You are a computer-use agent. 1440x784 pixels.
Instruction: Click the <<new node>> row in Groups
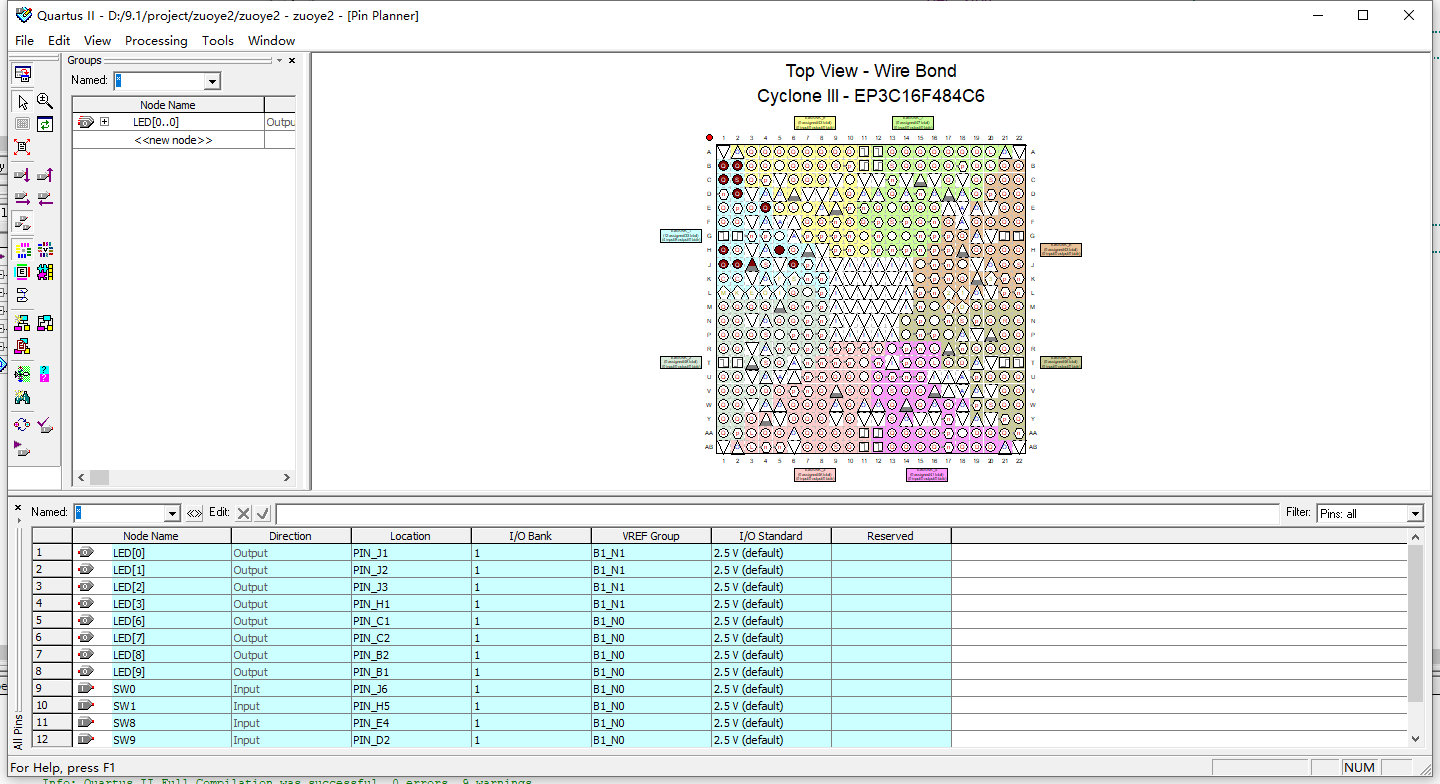click(x=173, y=140)
